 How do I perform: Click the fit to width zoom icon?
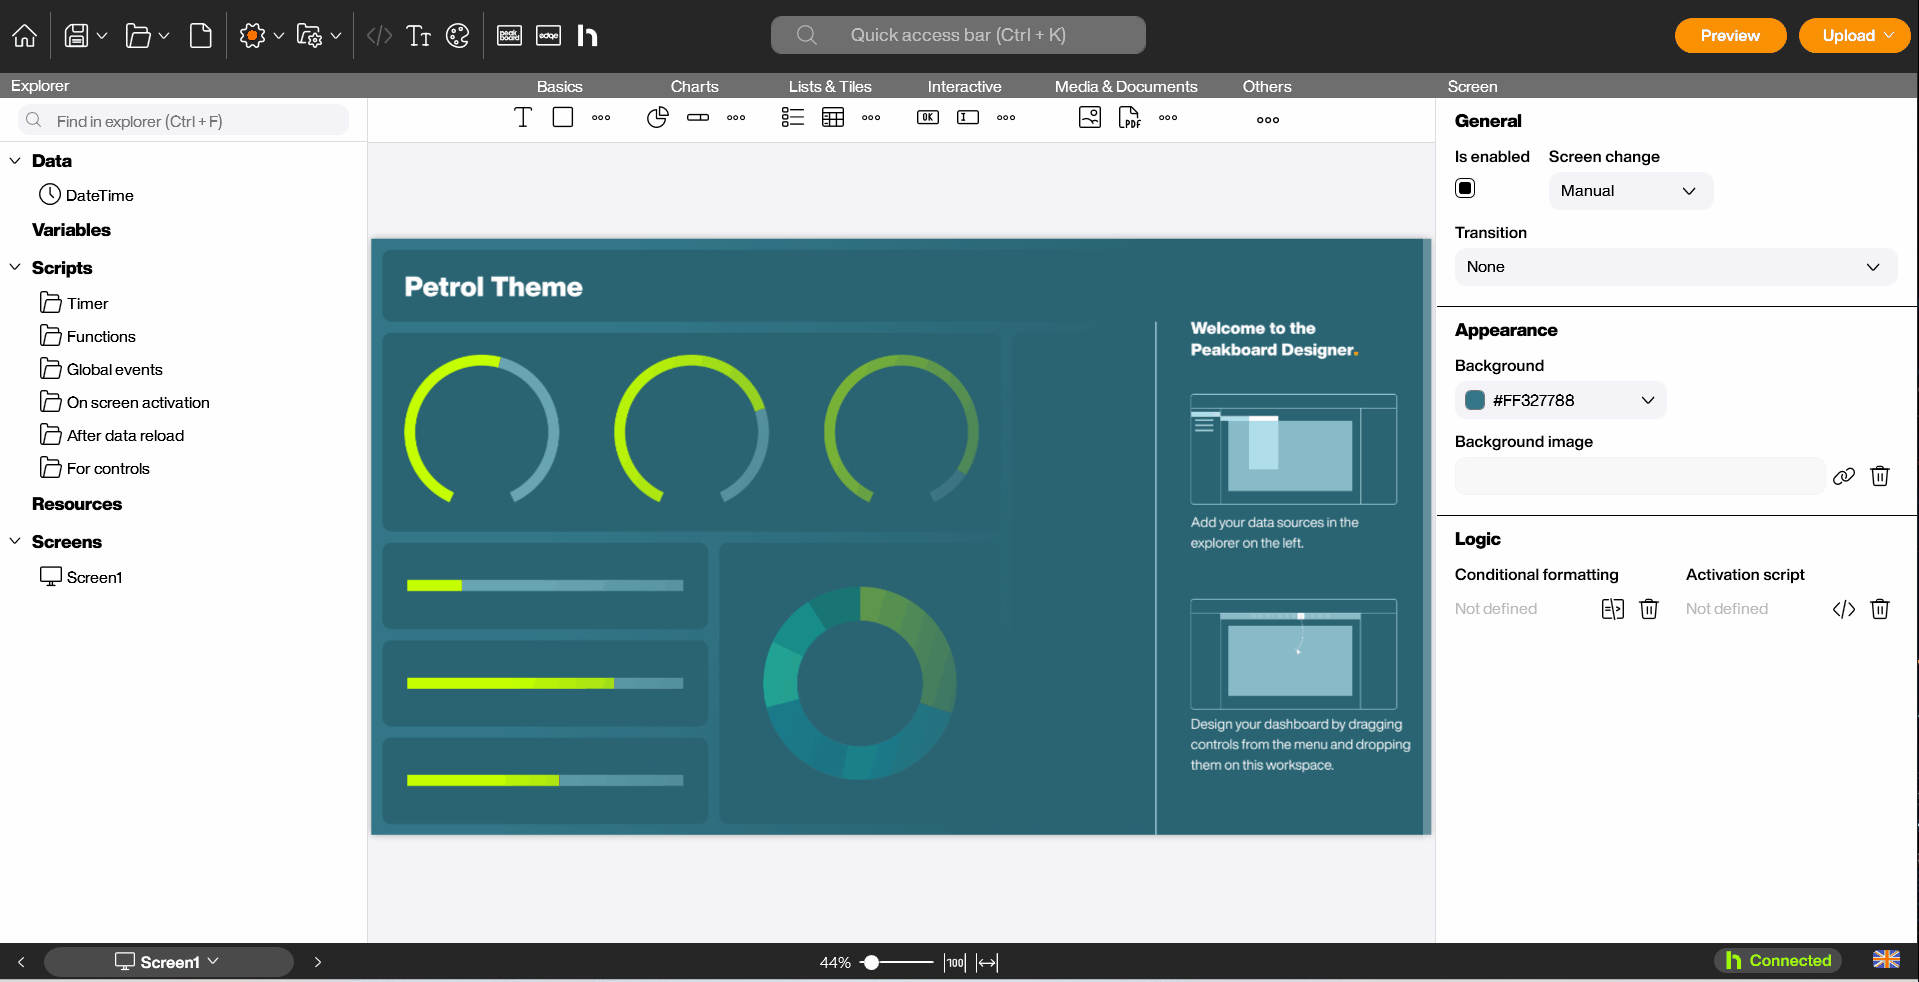pyautogui.click(x=987, y=962)
